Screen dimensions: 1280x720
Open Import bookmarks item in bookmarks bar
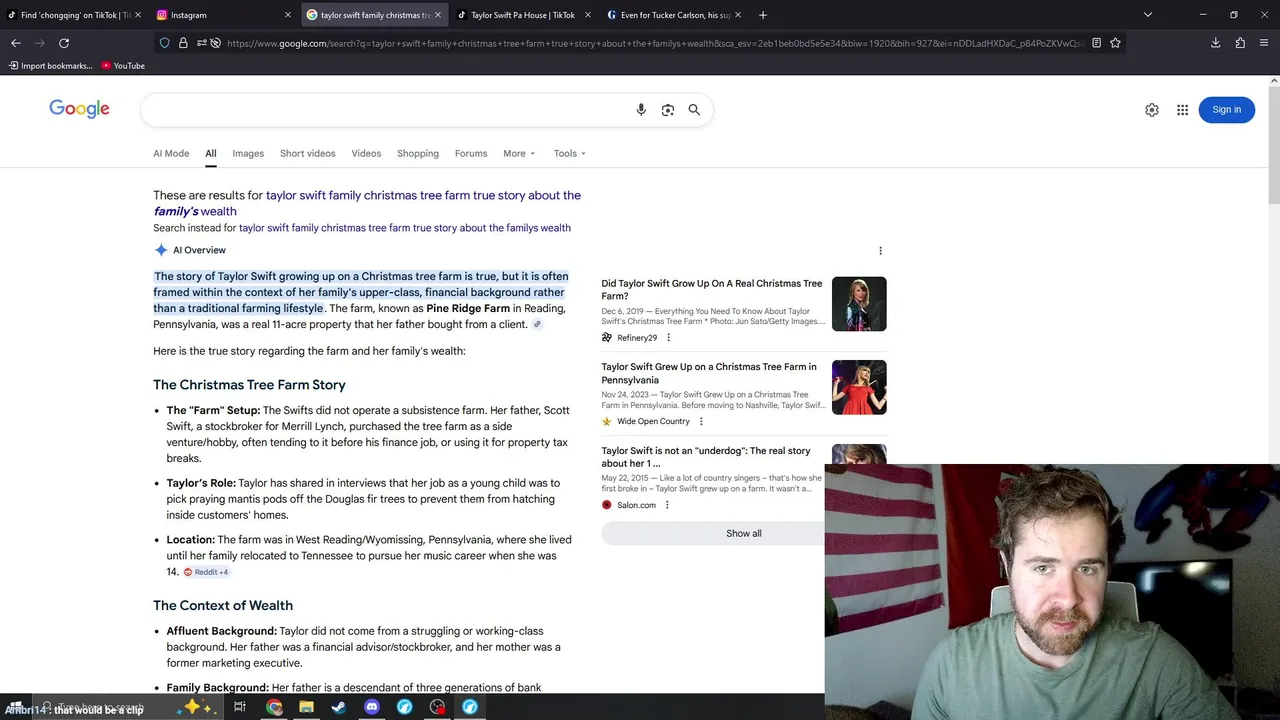[x=50, y=66]
